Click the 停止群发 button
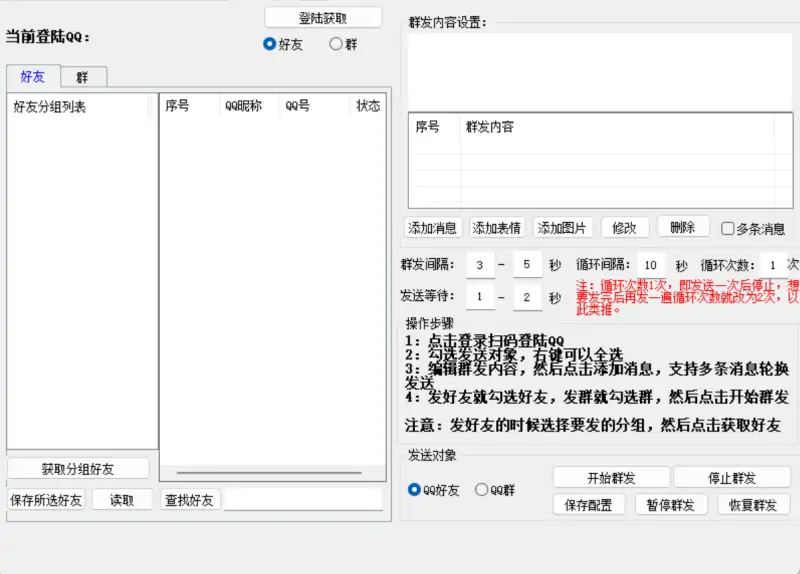This screenshot has width=800, height=574. (732, 478)
